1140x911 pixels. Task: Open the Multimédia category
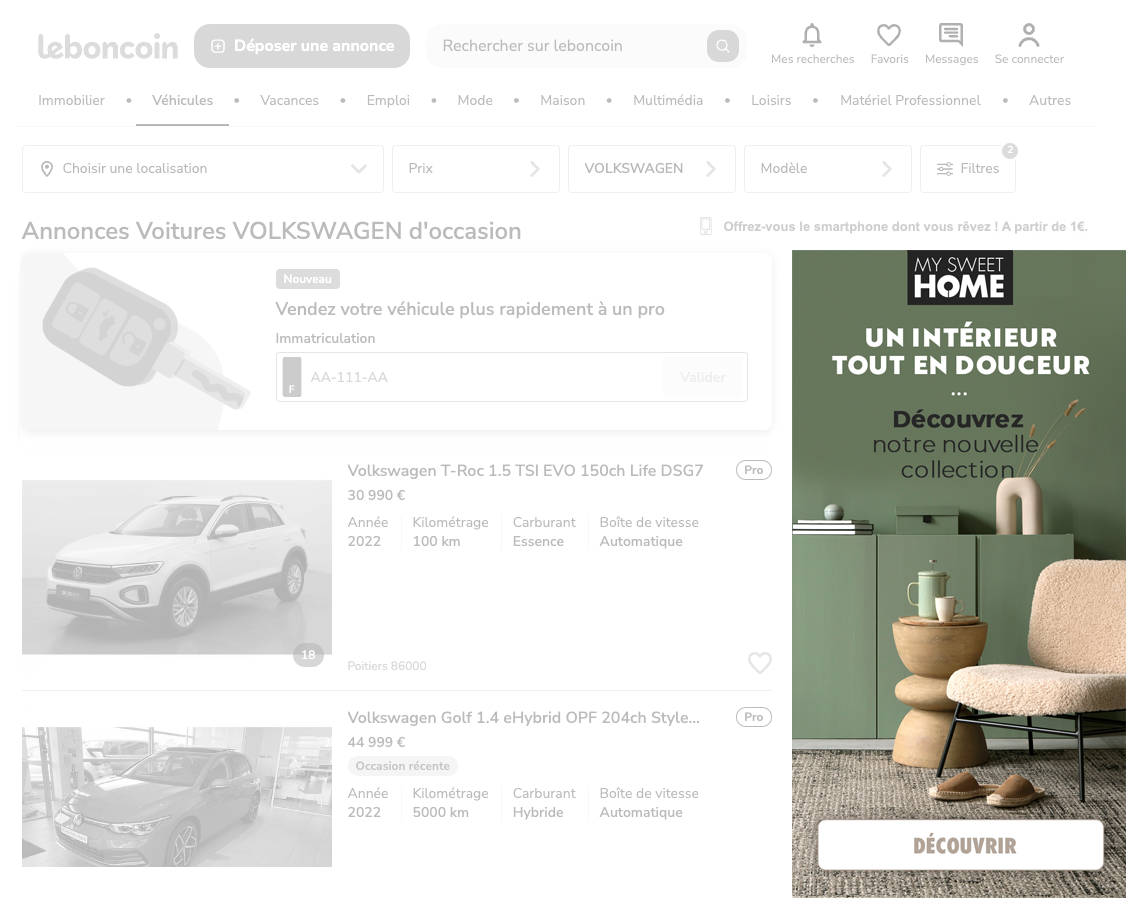(x=668, y=100)
